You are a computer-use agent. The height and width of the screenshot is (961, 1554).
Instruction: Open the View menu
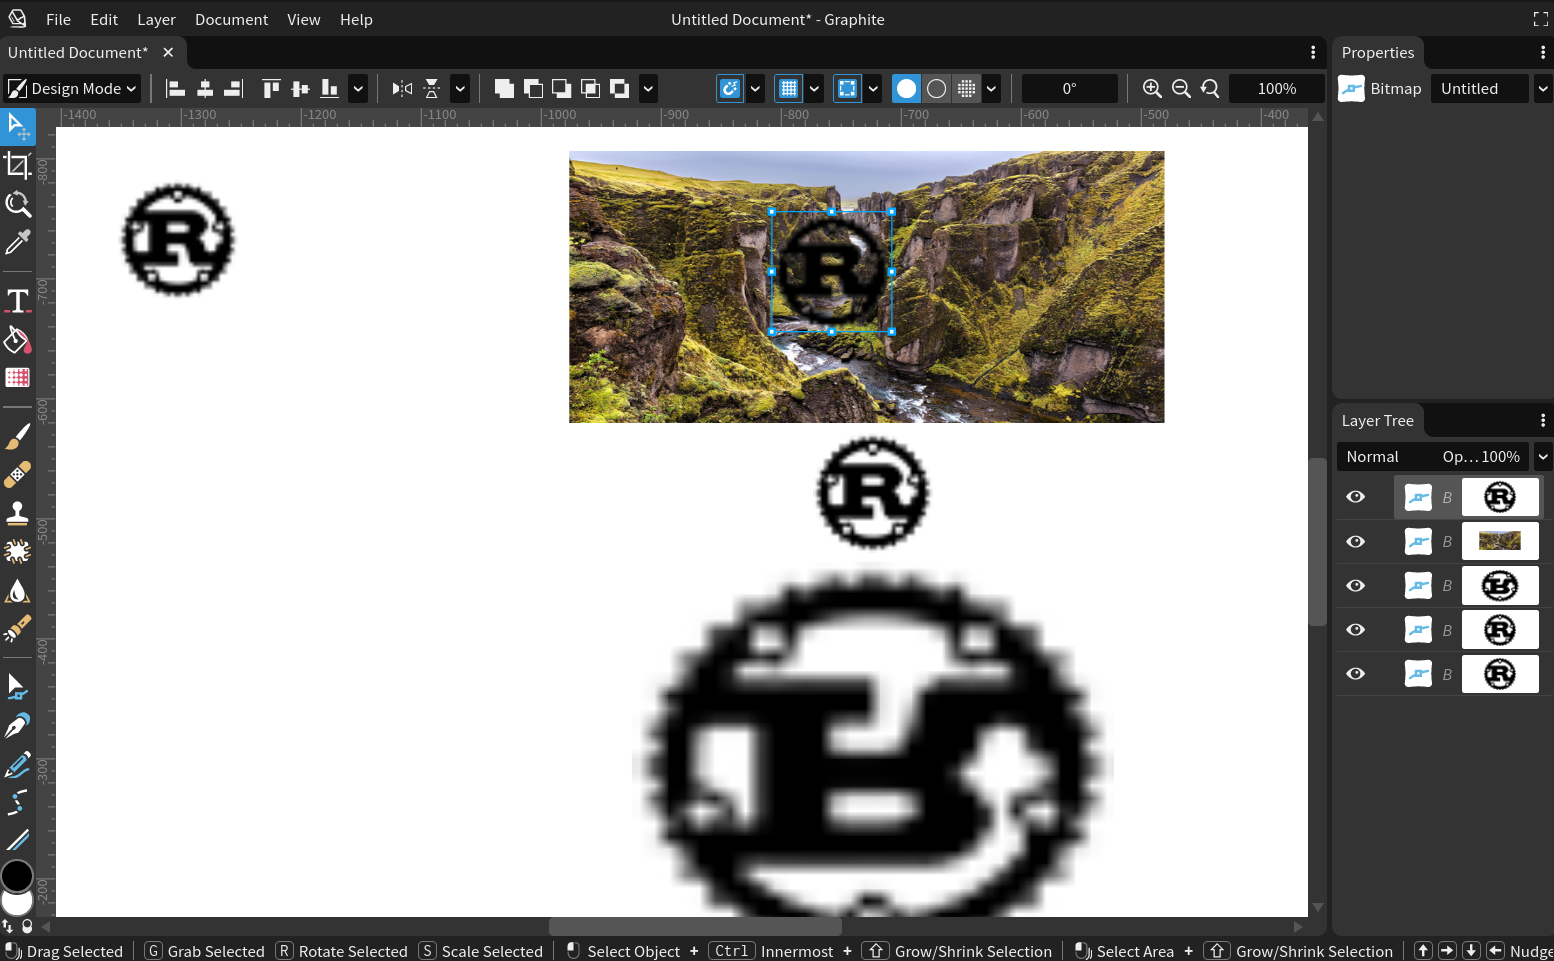coord(304,19)
